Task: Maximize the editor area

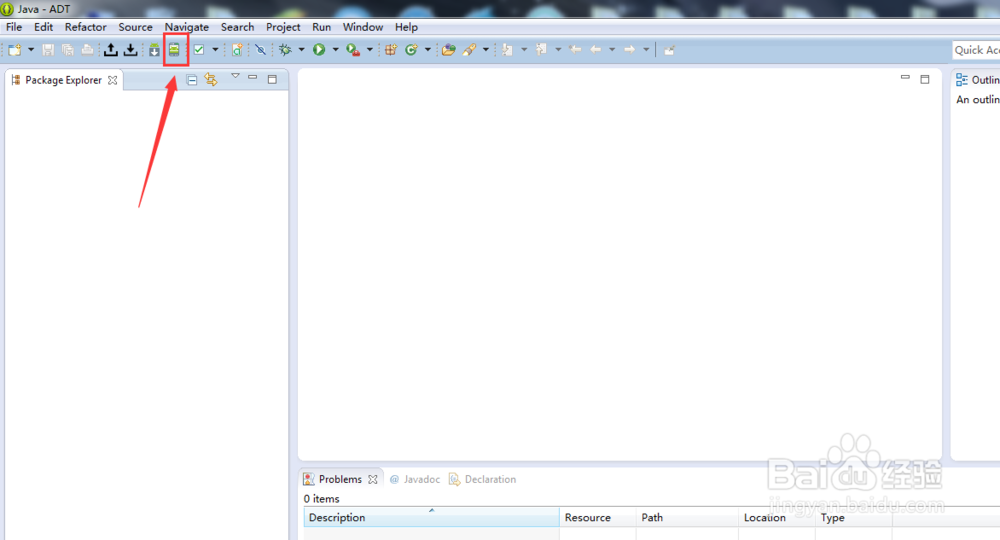Action: point(925,79)
